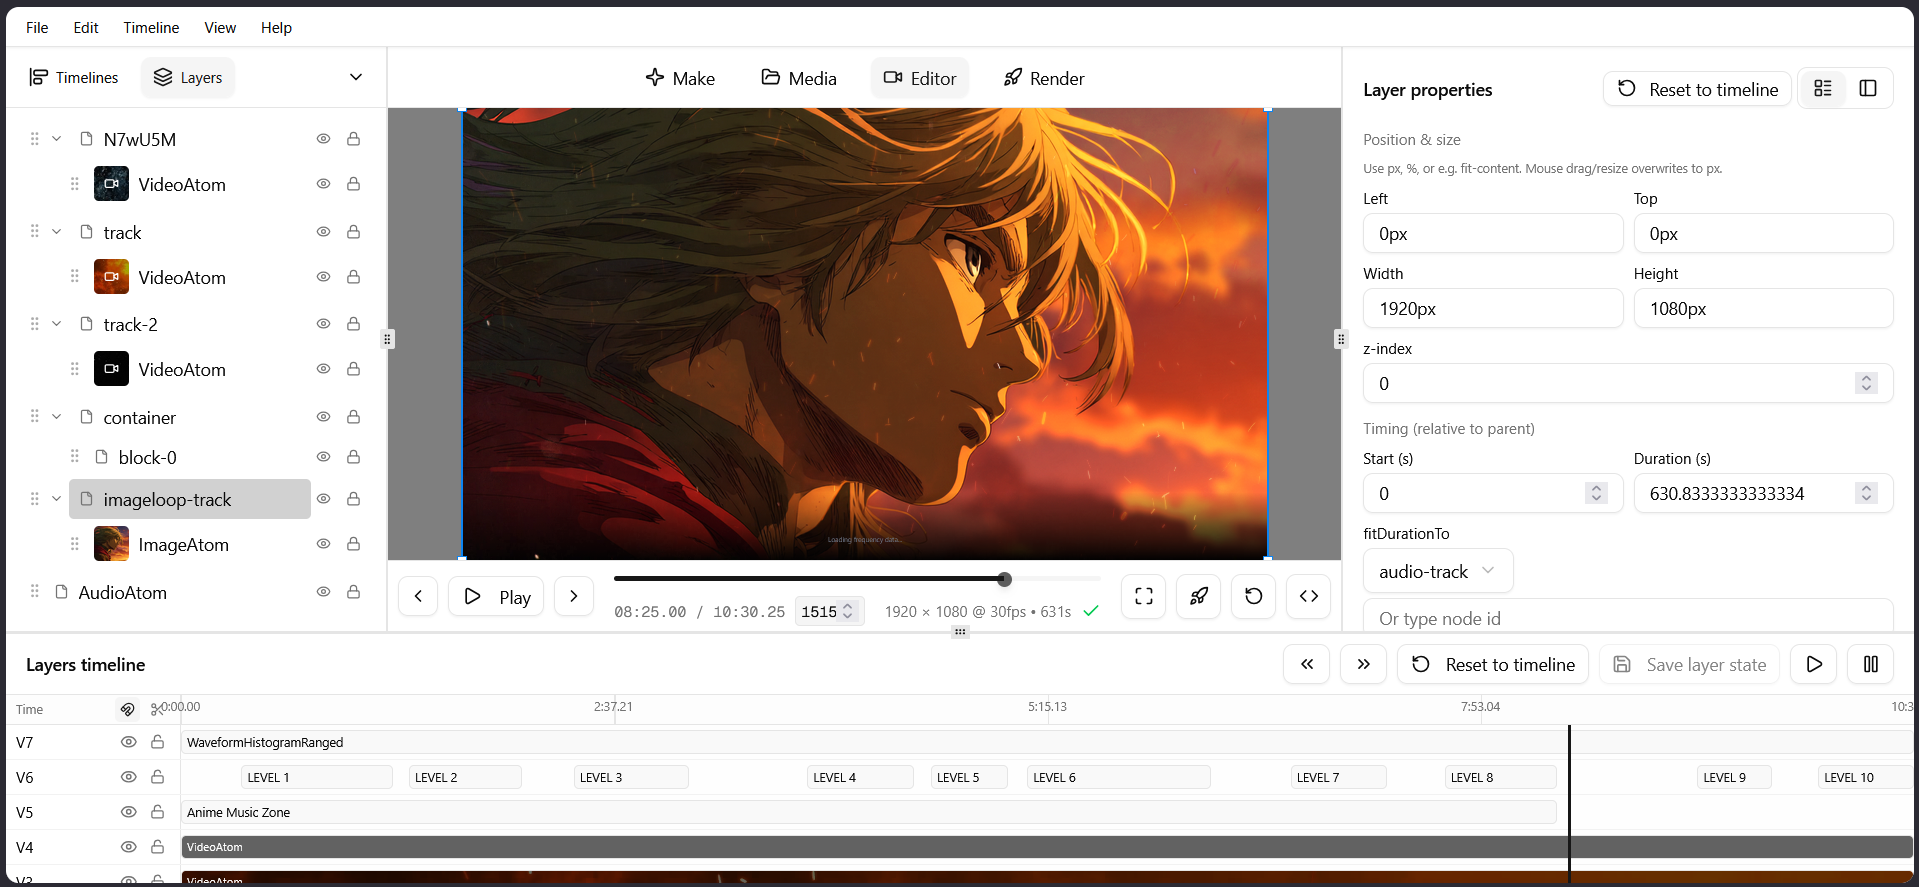The image size is (1919, 887).
Task: Step to next frame
Action: pos(573,596)
